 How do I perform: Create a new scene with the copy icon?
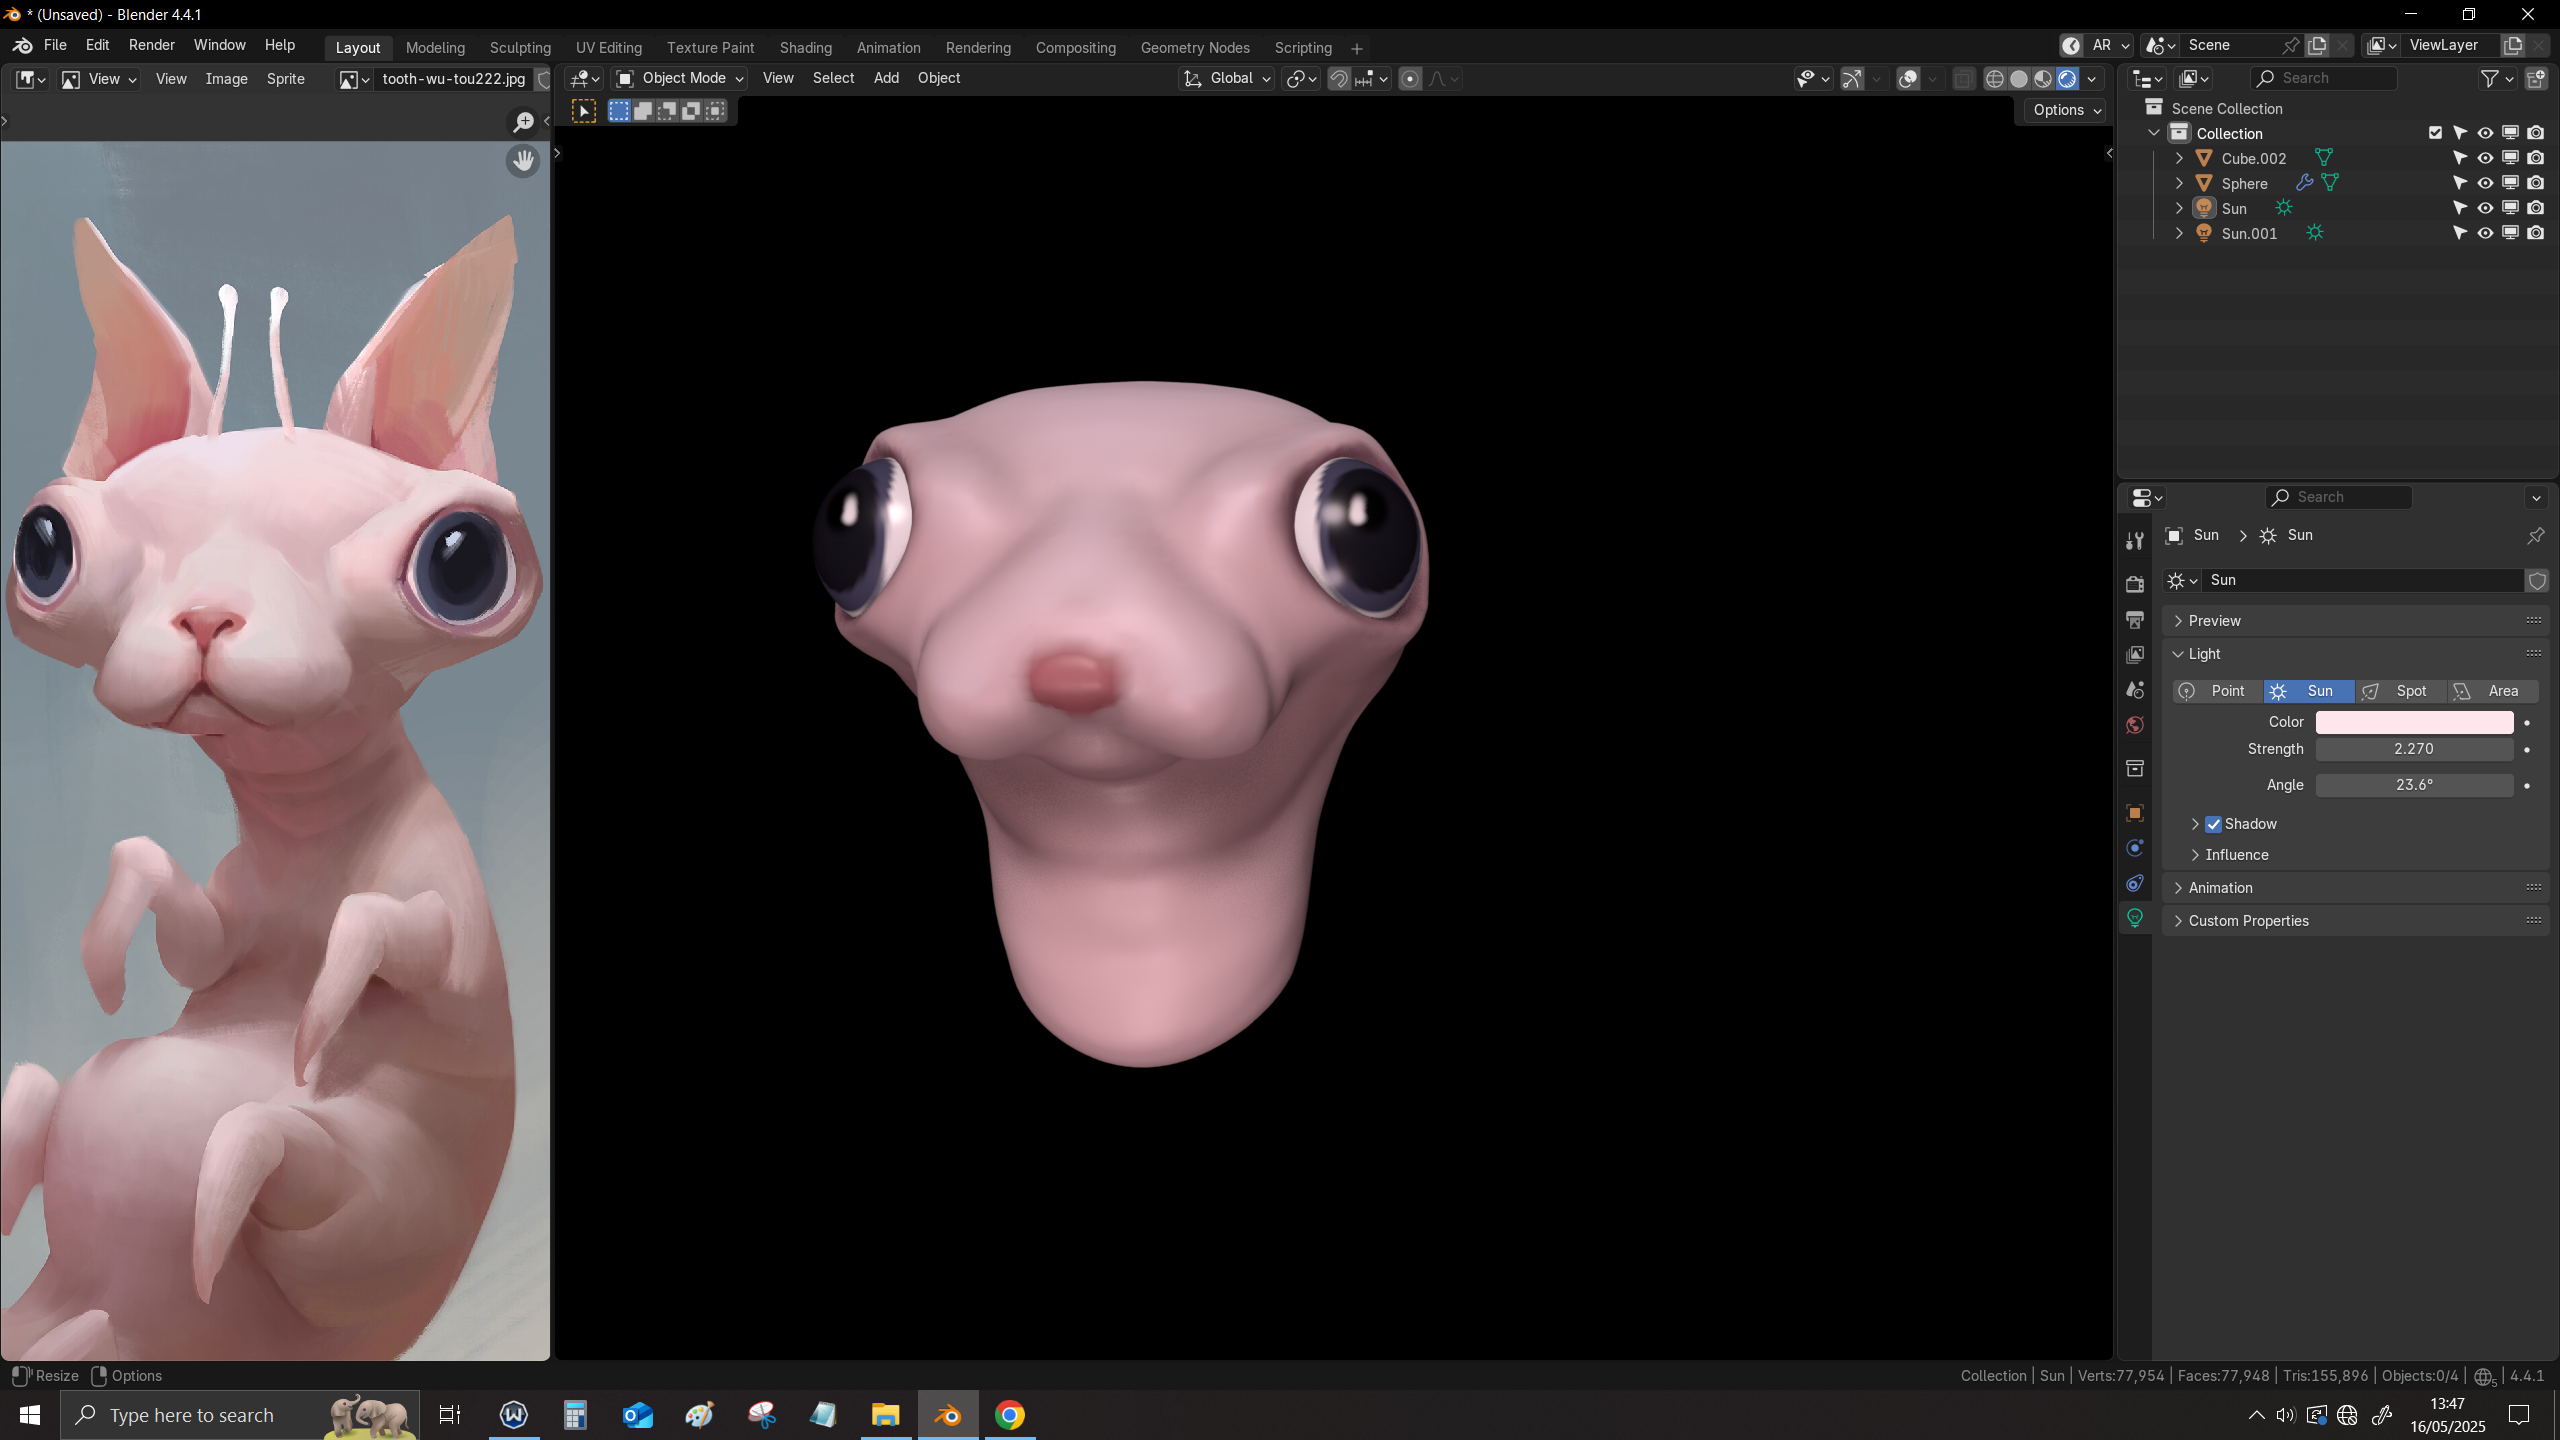tap(2317, 46)
